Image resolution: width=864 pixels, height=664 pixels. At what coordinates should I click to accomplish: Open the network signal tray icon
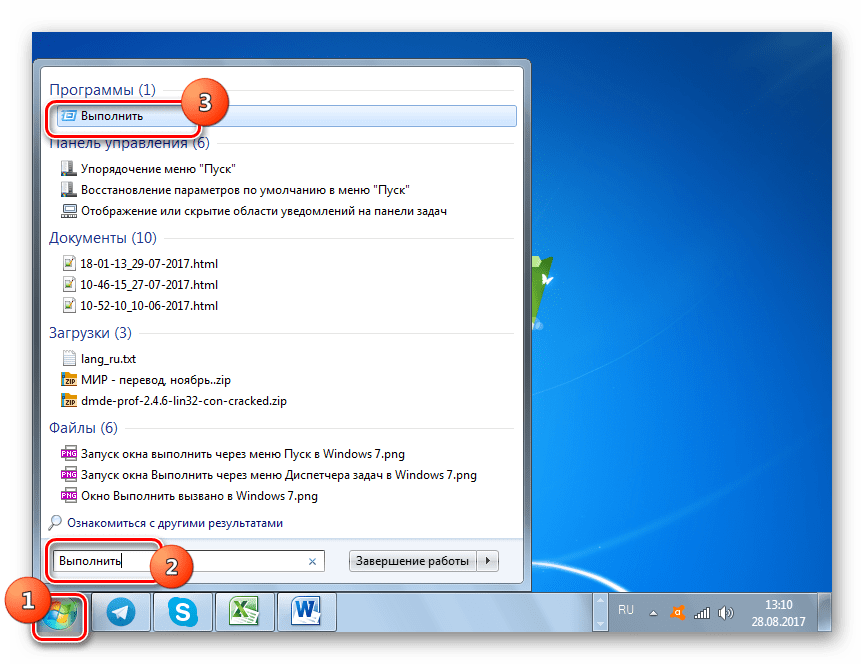pyautogui.click(x=701, y=613)
